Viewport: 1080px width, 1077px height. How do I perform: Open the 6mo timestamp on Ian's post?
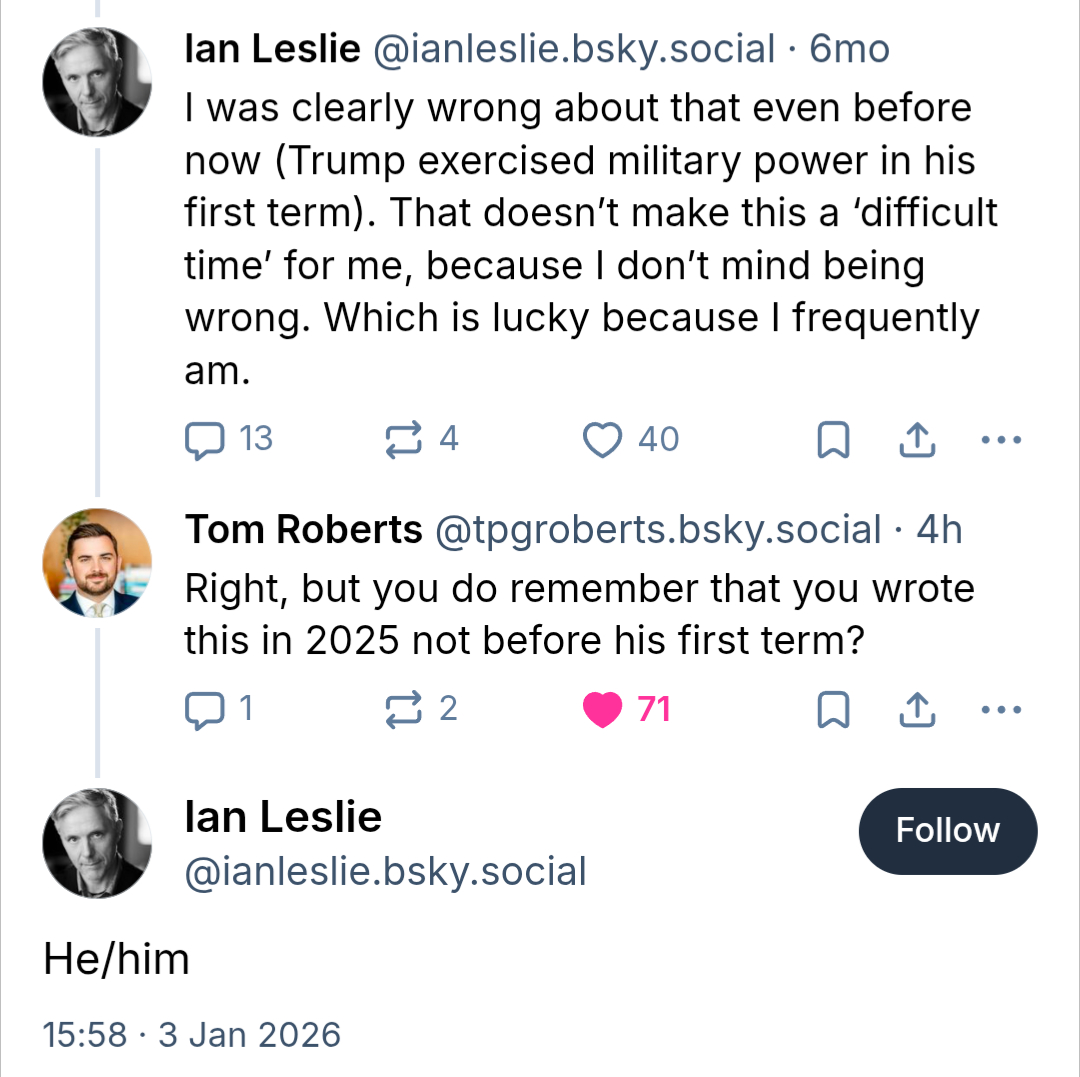click(849, 49)
